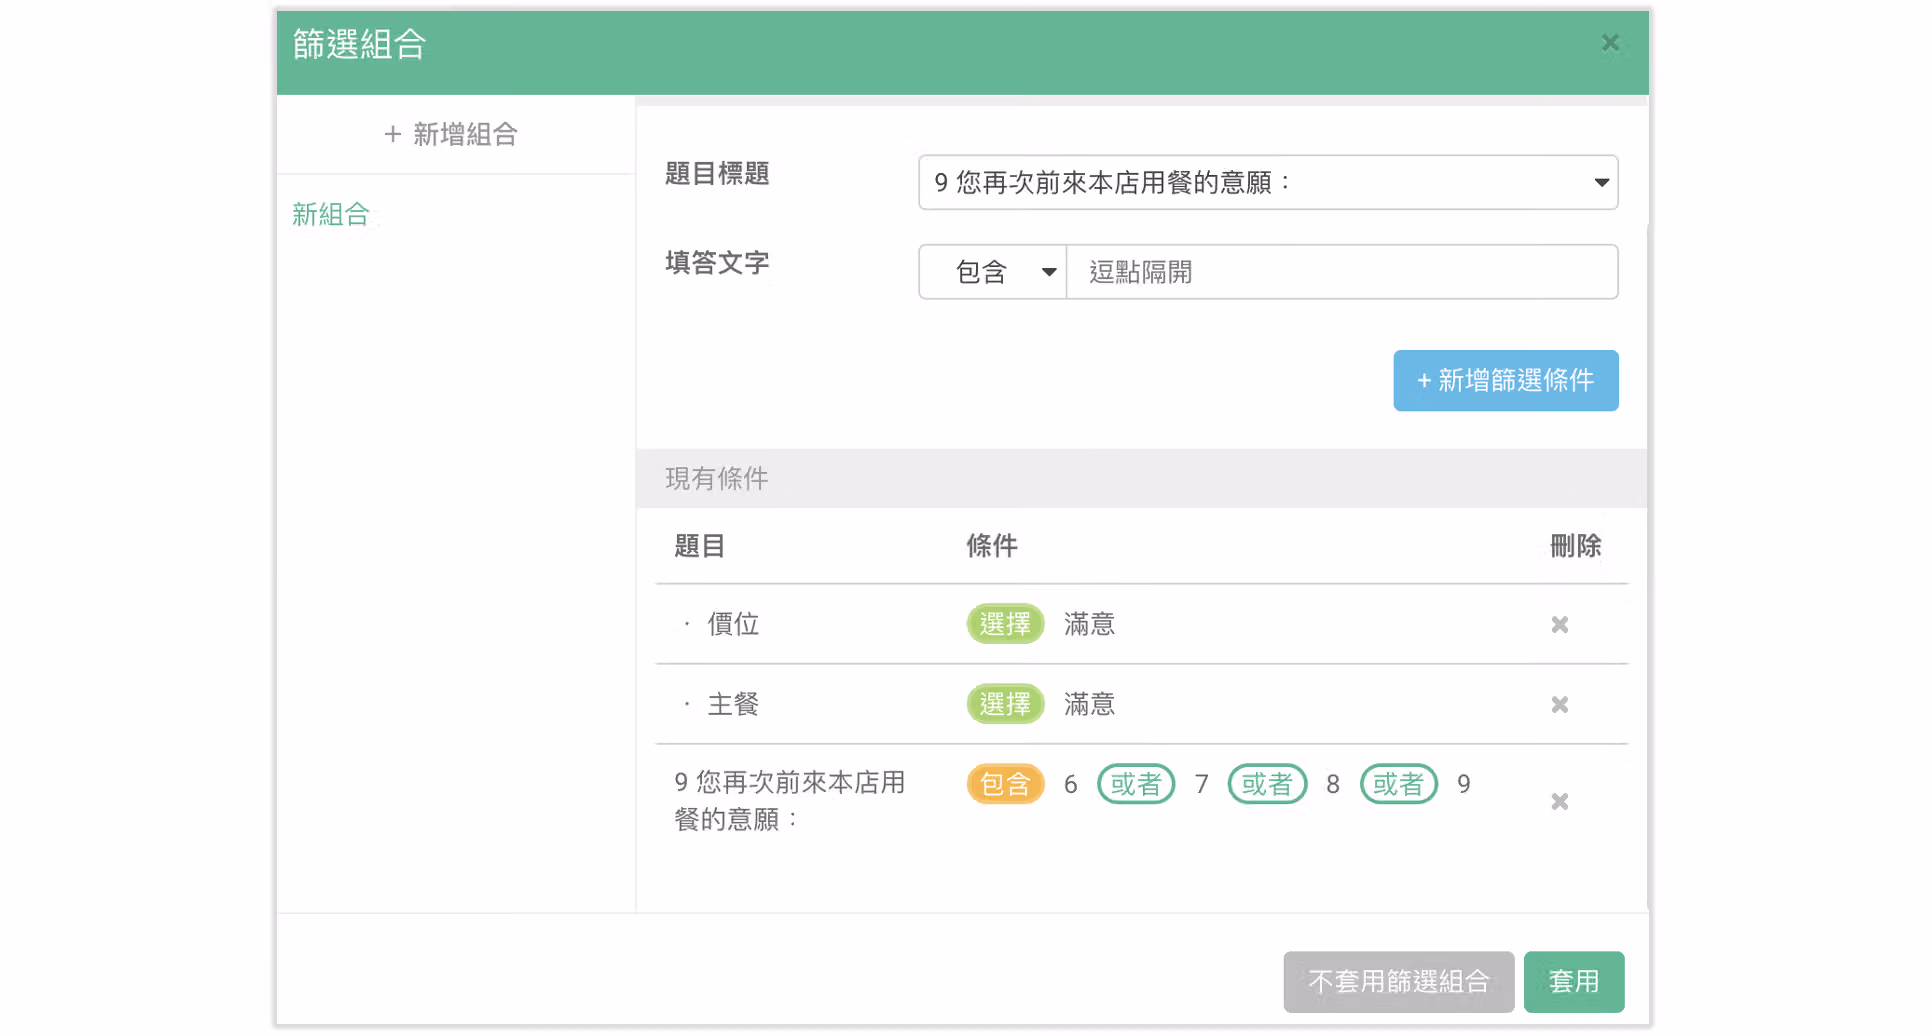Click the 選擇 badge in the 價位 row
The height and width of the screenshot is (1036, 1930).
point(1005,624)
